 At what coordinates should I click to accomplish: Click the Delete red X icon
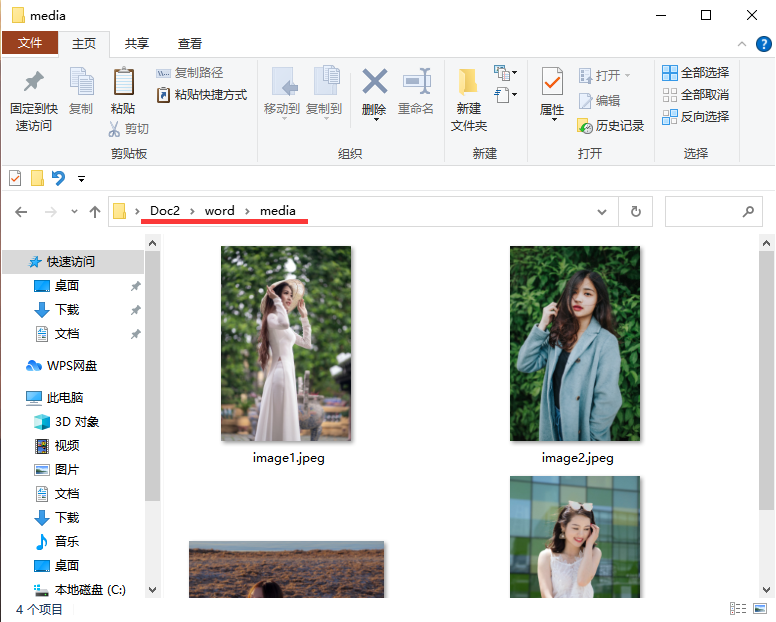click(374, 82)
